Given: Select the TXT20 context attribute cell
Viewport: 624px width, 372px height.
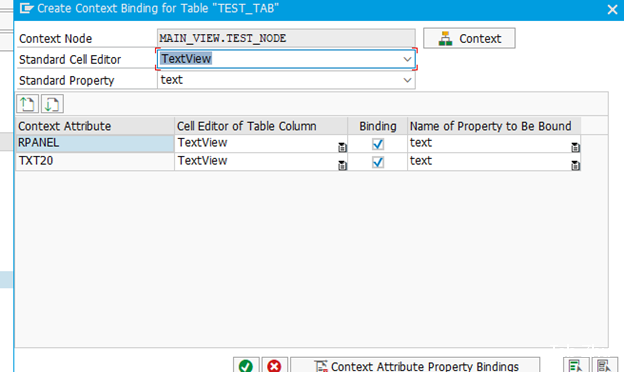Looking at the screenshot, I should pyautogui.click(x=95, y=161).
